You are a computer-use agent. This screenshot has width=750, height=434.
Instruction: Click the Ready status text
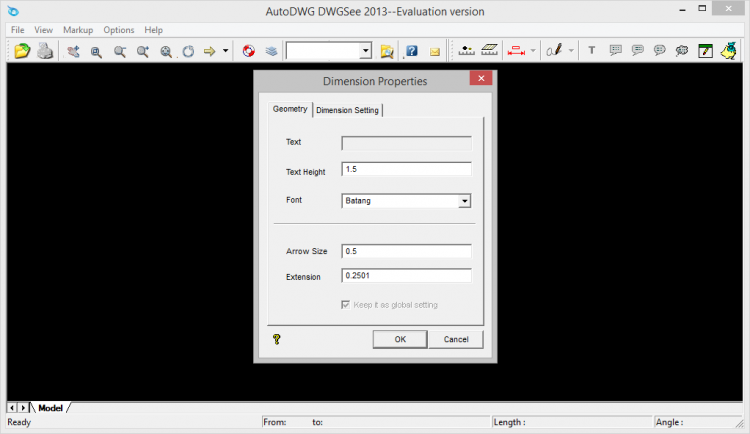point(19,422)
